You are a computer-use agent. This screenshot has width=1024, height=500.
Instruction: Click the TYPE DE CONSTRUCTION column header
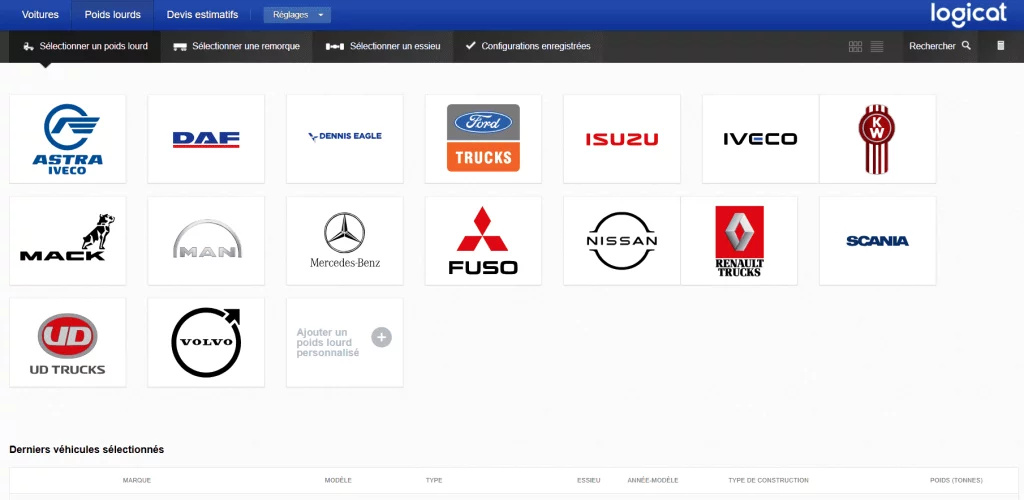(x=769, y=480)
